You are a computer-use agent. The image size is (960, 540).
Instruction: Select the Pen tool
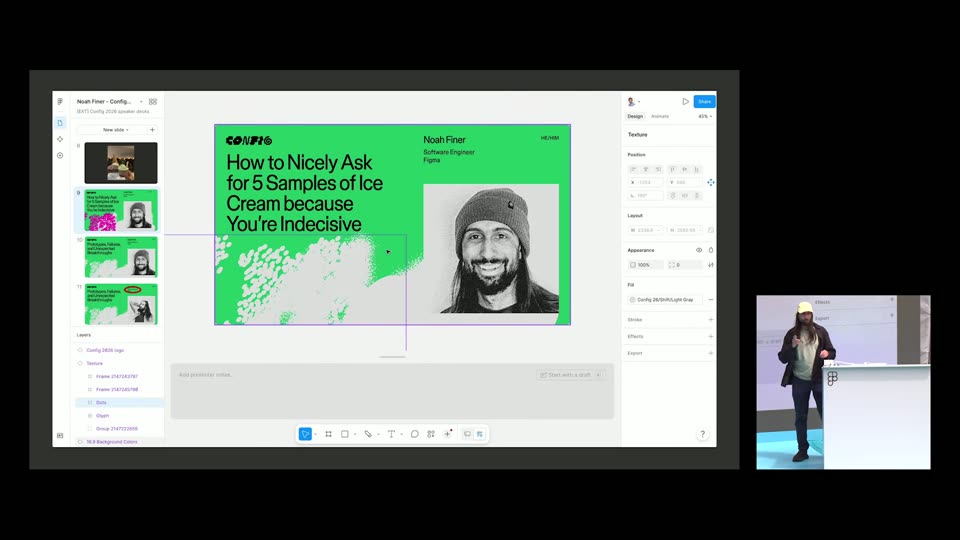click(x=368, y=434)
